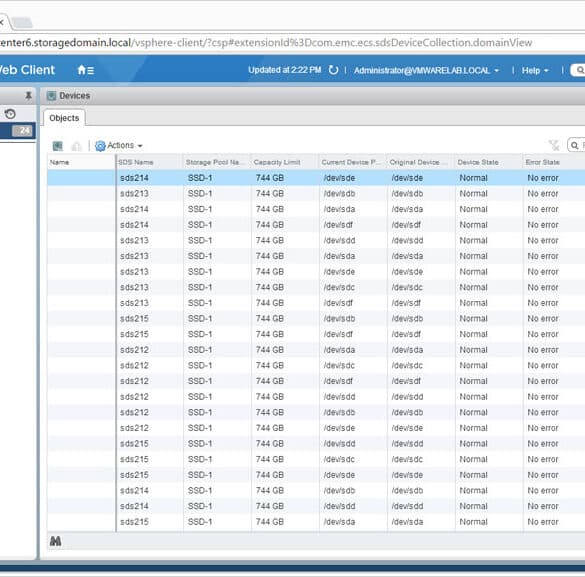Select the sds215 row with /dev/sda
The width and height of the screenshot is (585, 577).
[x=316, y=522]
